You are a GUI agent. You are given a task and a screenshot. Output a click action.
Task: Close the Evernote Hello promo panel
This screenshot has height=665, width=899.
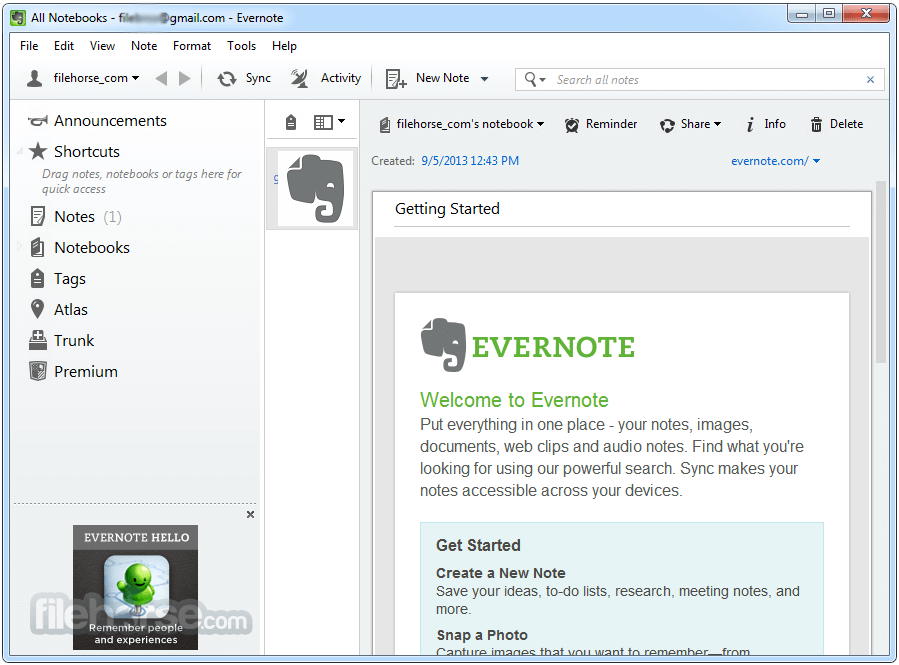[250, 514]
